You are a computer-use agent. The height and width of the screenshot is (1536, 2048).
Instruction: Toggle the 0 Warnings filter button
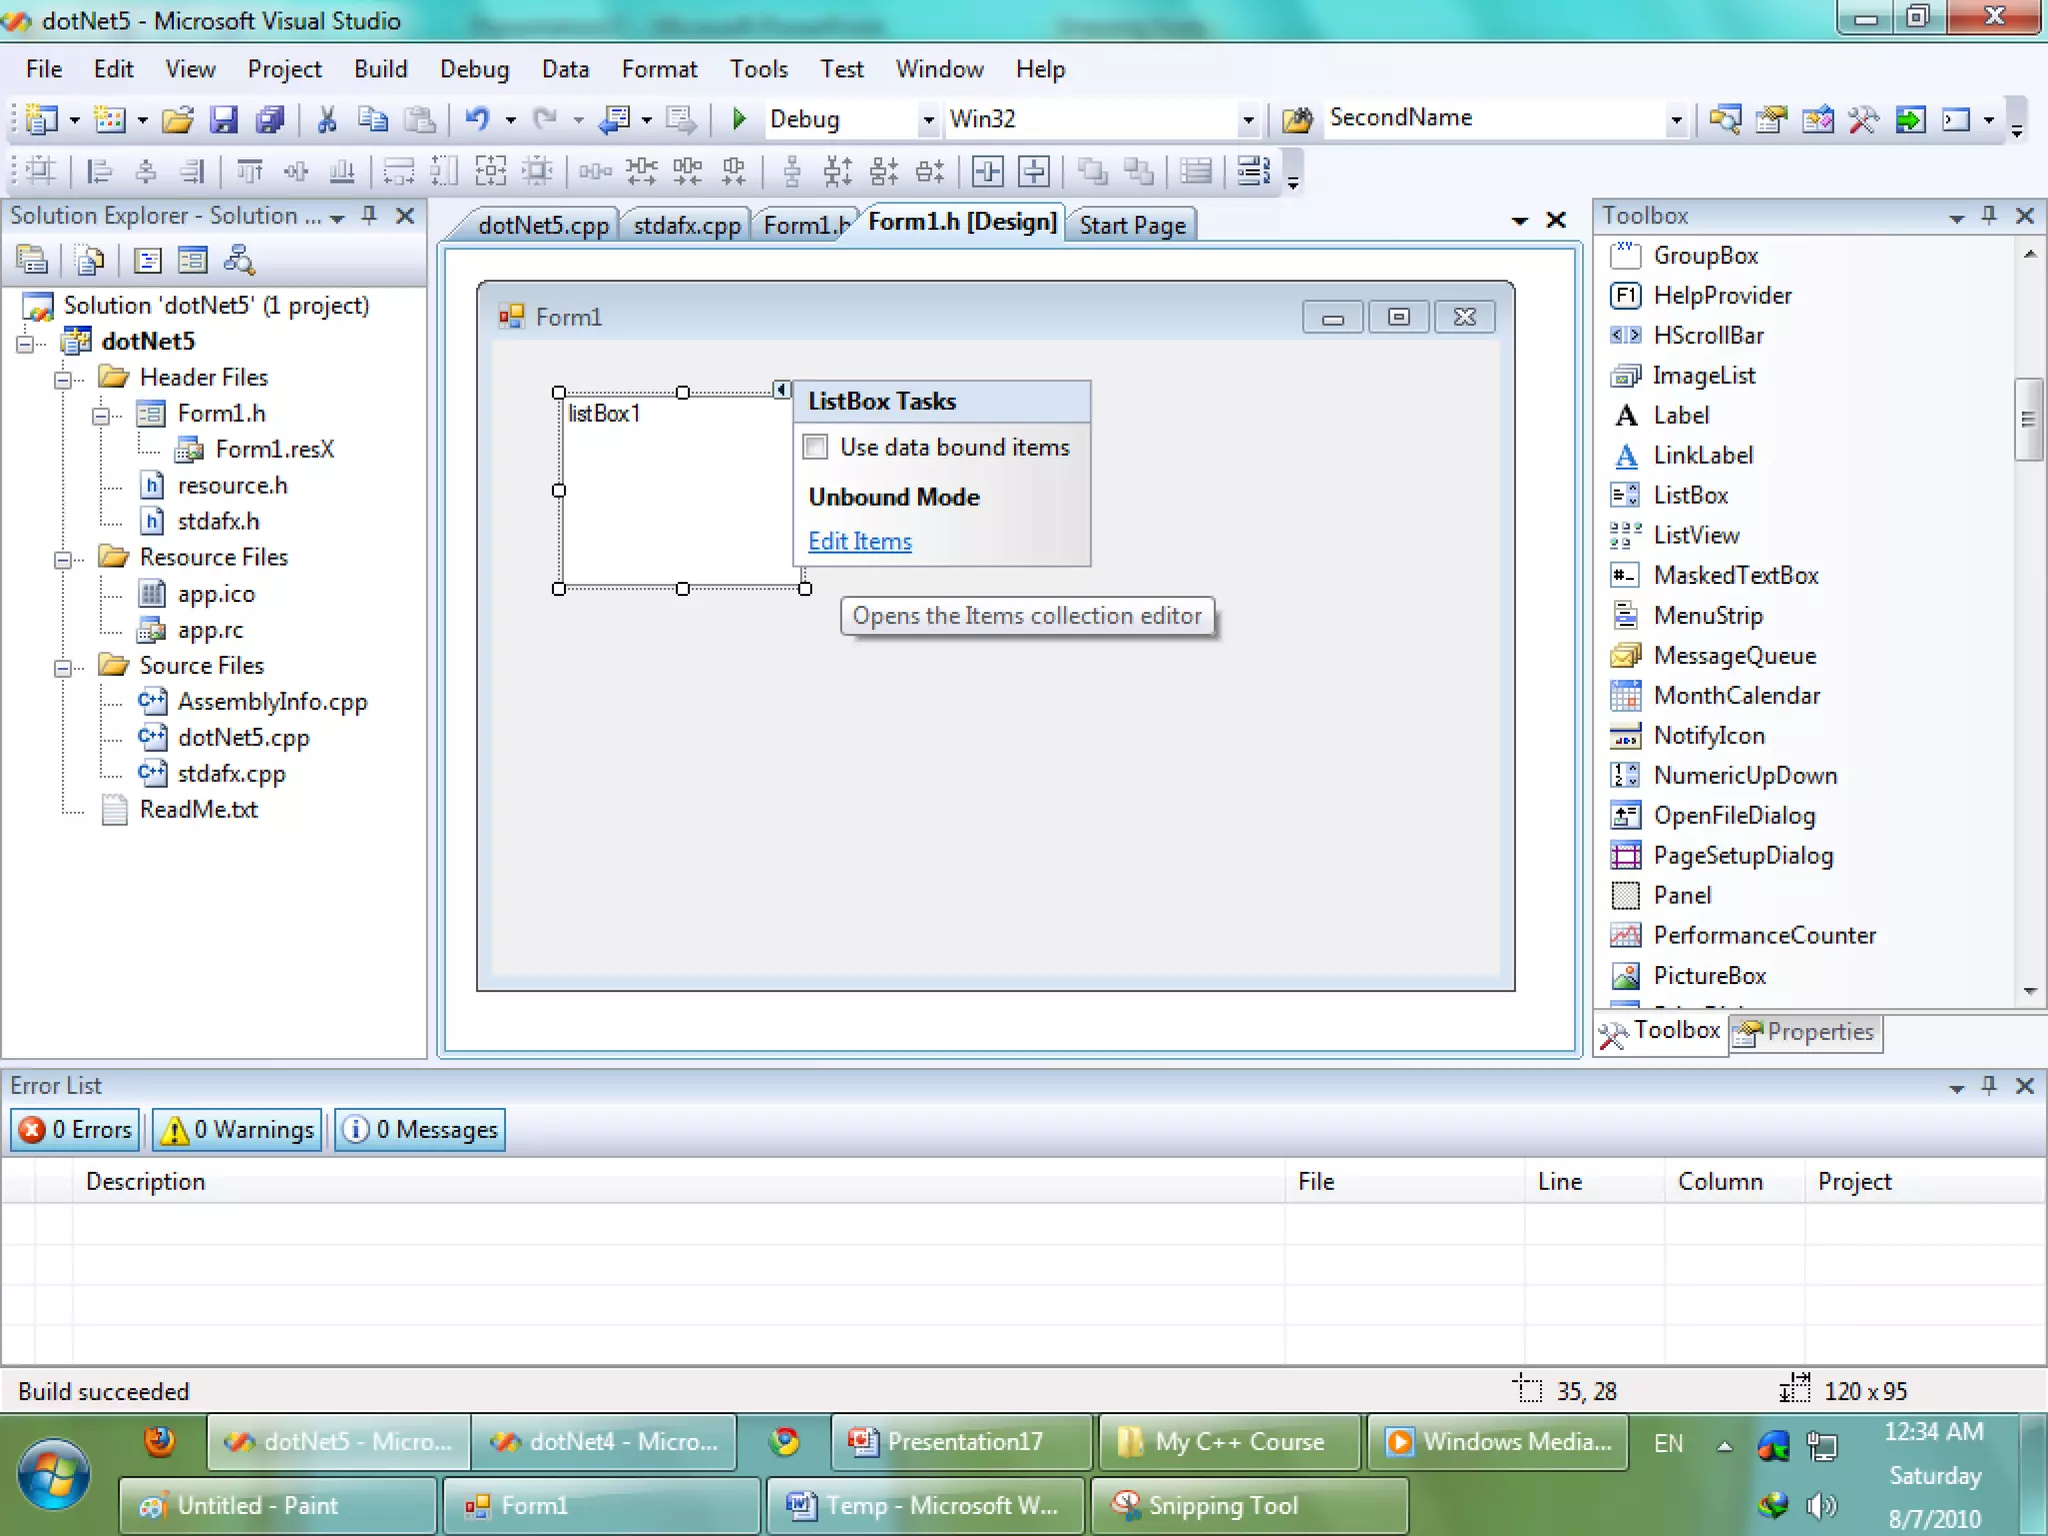pos(238,1129)
